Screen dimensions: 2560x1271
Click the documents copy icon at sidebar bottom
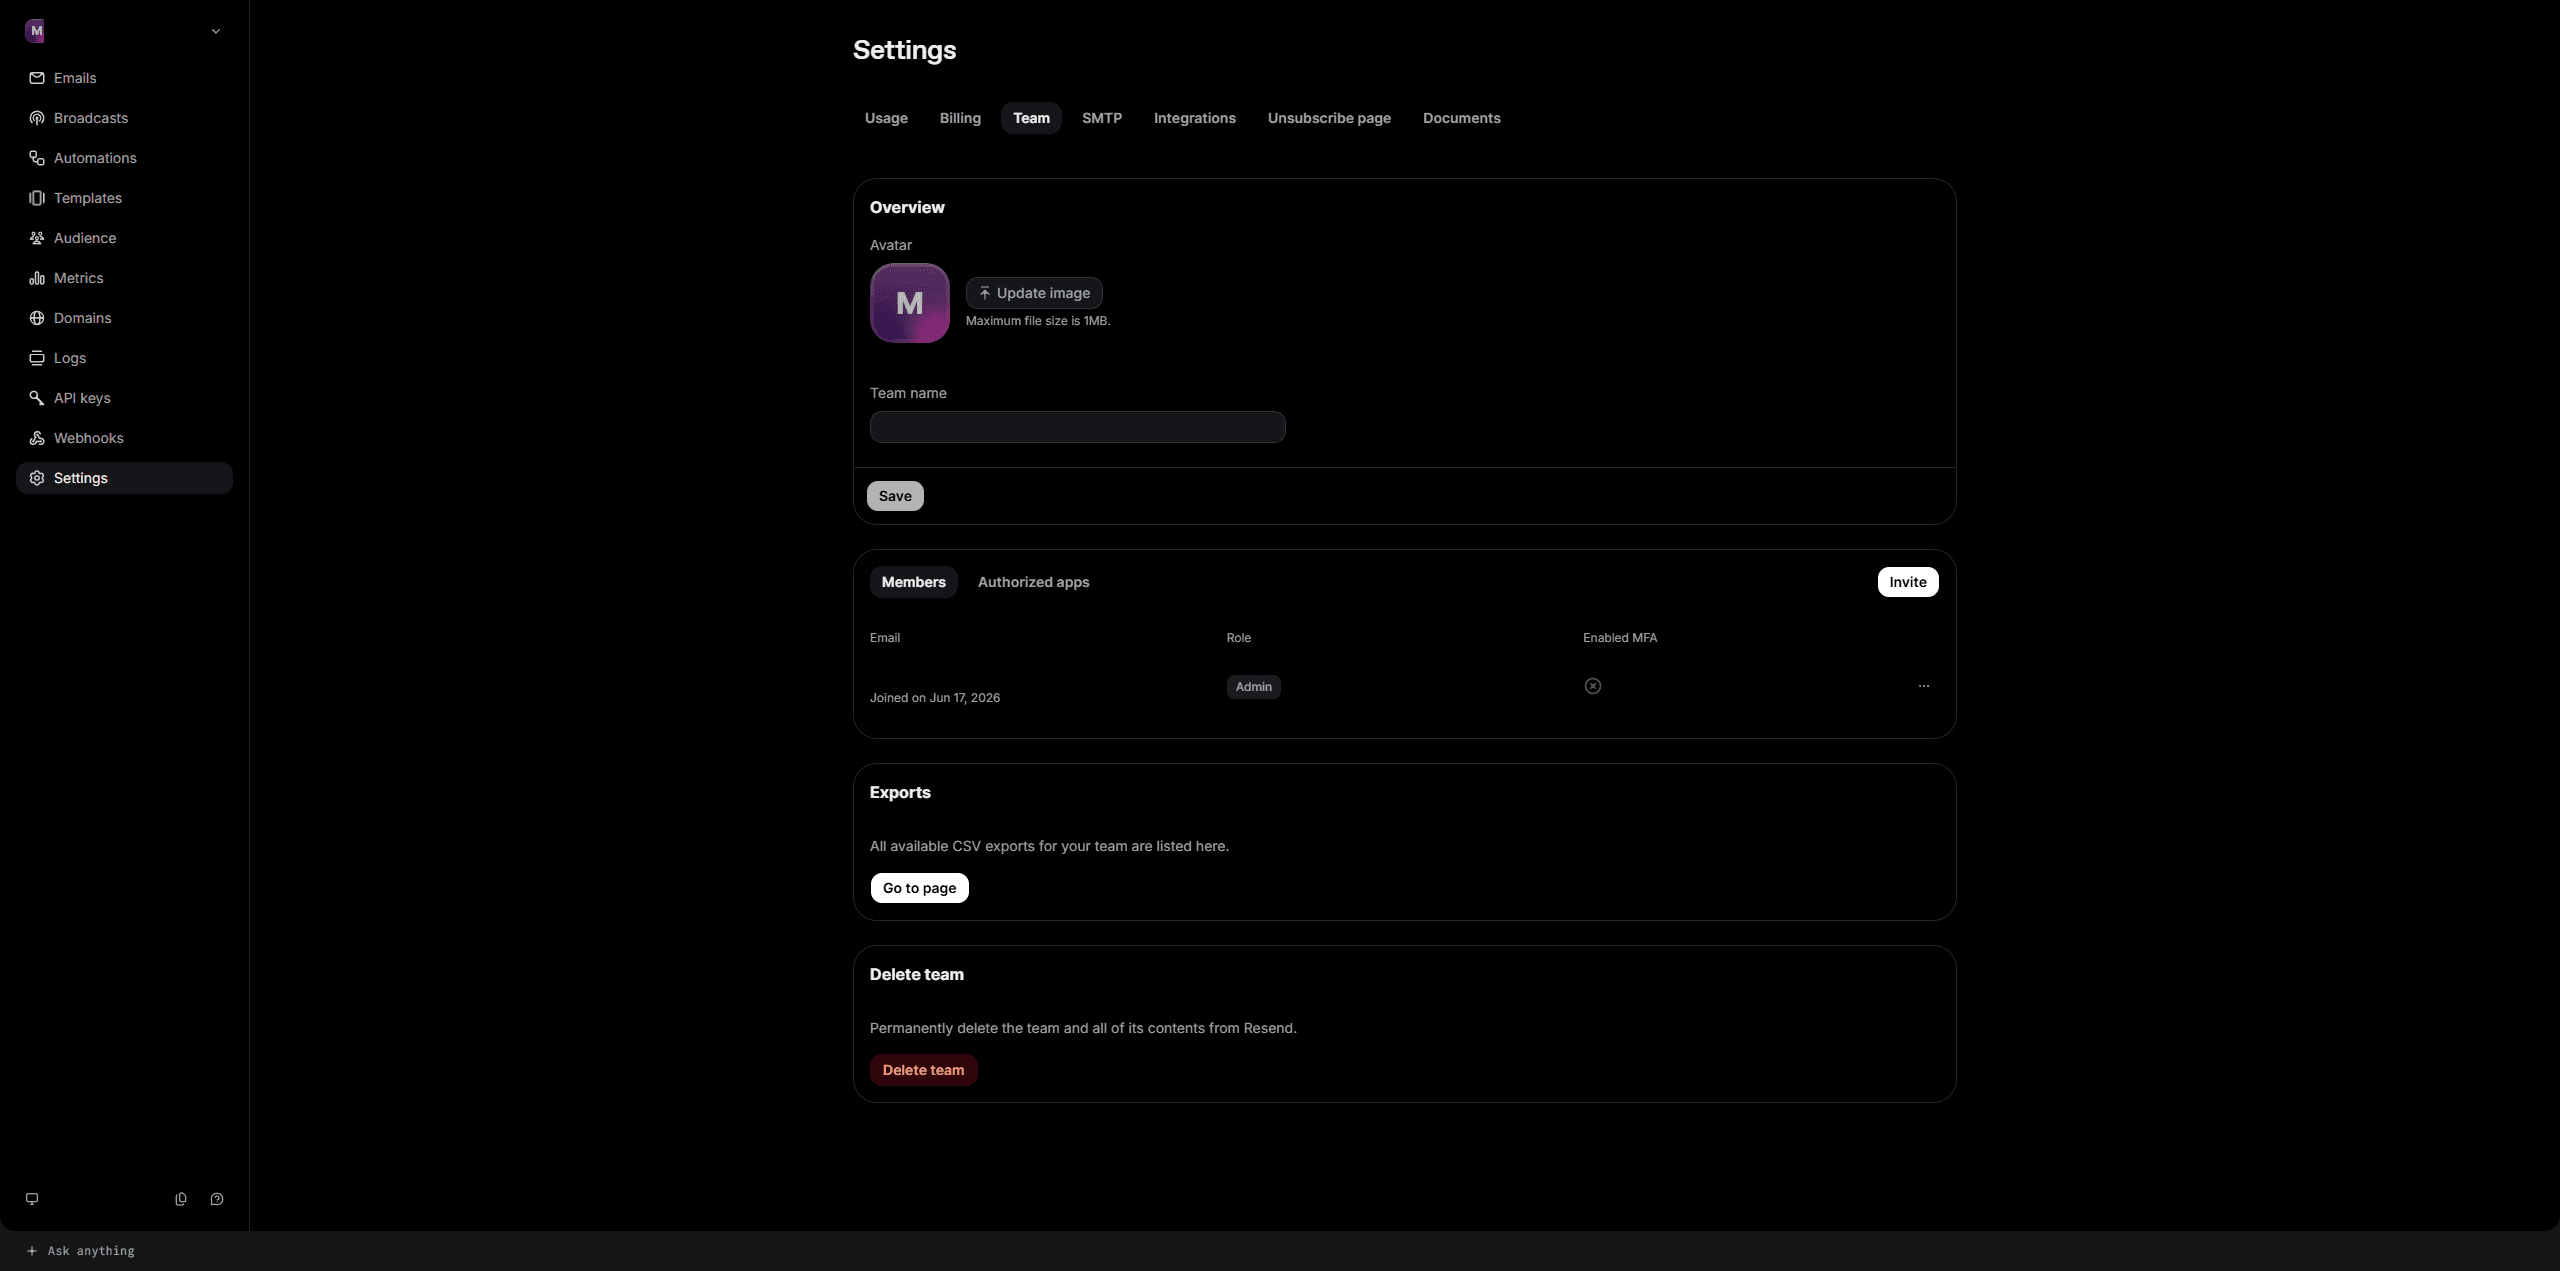coord(181,1199)
